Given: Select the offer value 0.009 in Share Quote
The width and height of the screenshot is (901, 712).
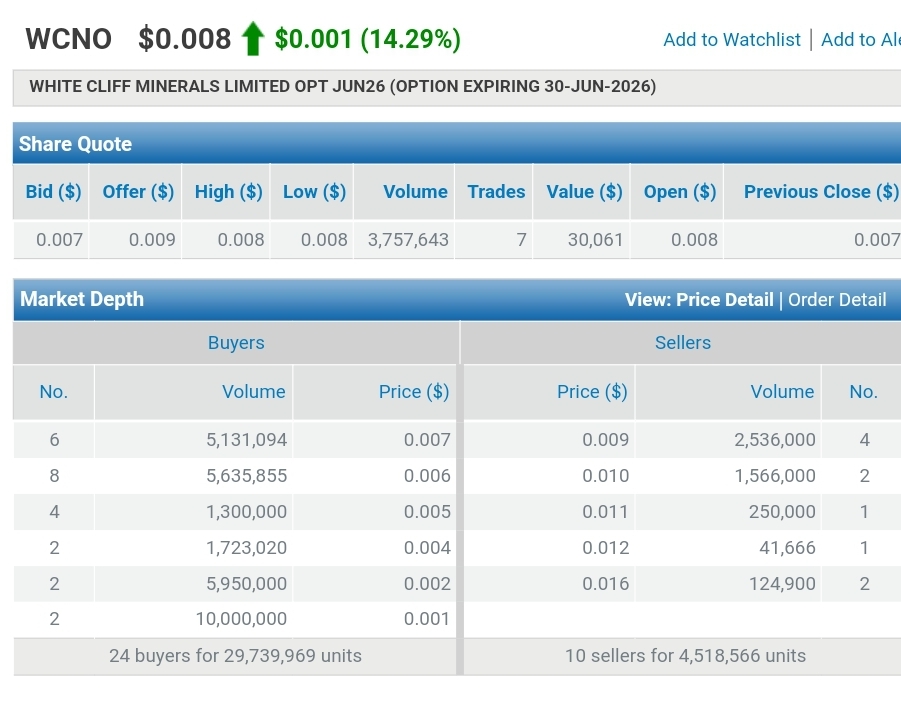Looking at the screenshot, I should (152, 240).
